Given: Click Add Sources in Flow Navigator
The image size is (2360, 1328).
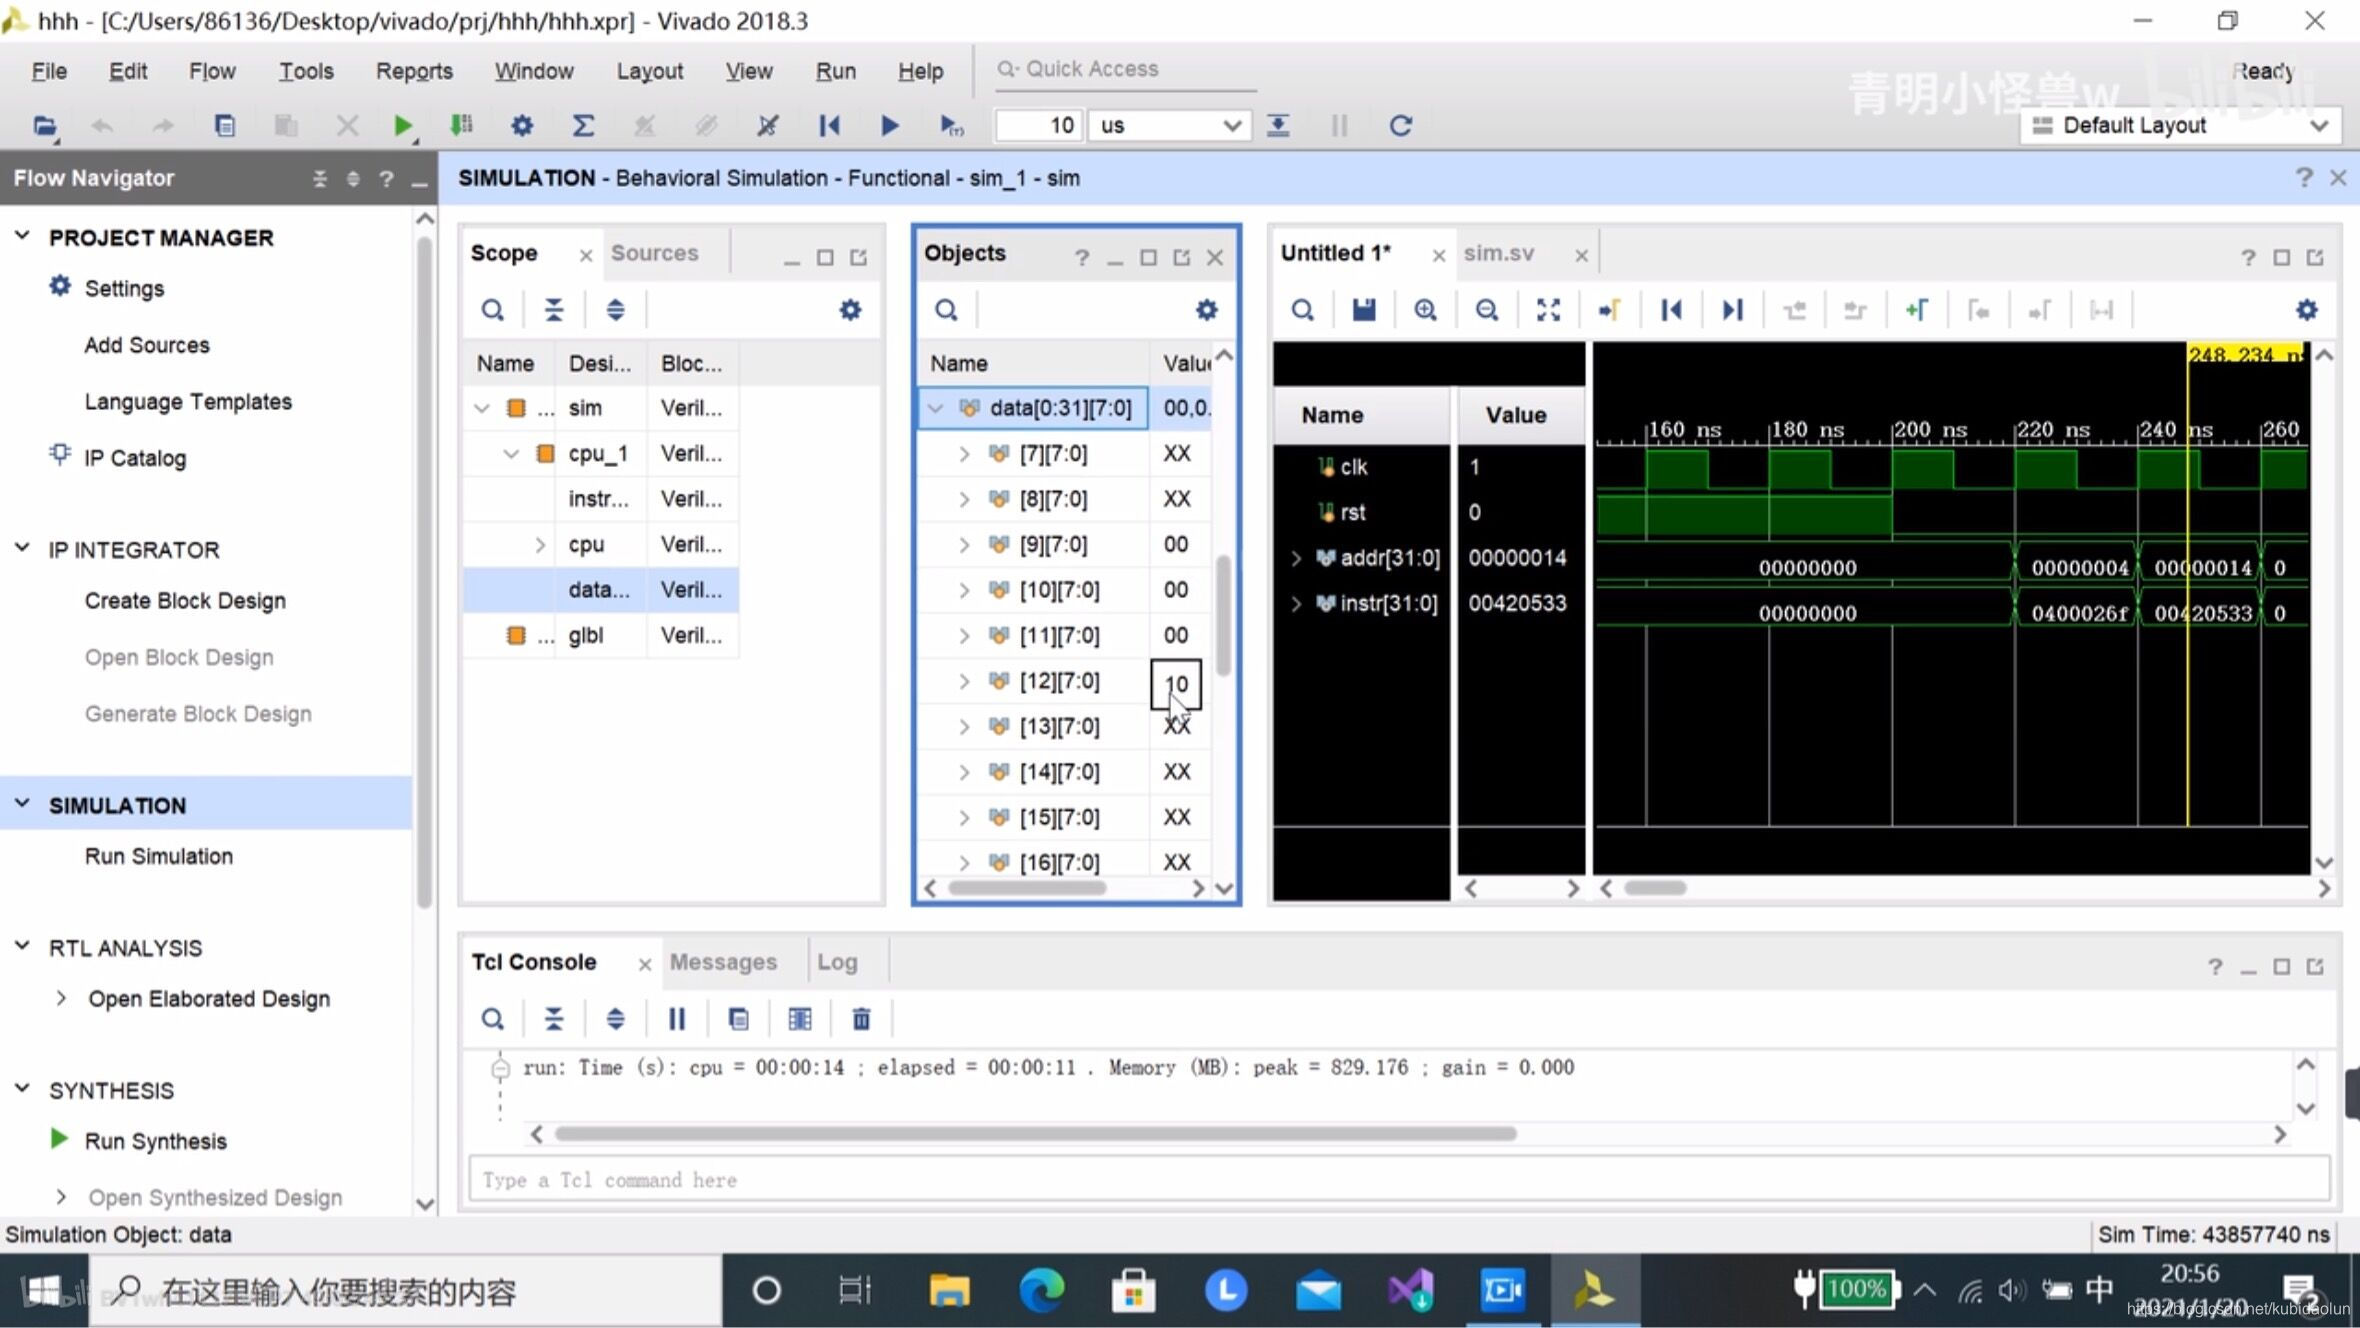Looking at the screenshot, I should point(147,345).
